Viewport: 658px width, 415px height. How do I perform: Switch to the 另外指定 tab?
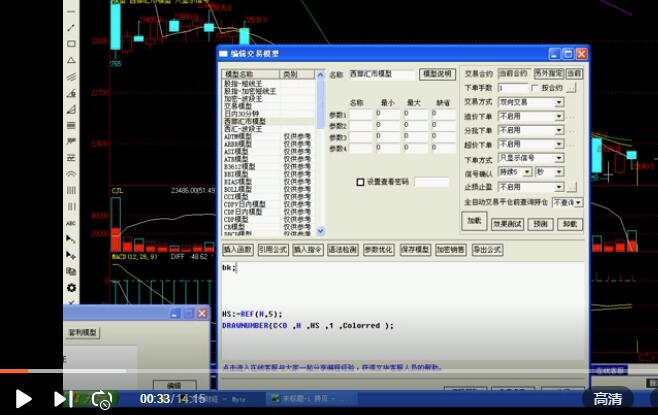548,74
